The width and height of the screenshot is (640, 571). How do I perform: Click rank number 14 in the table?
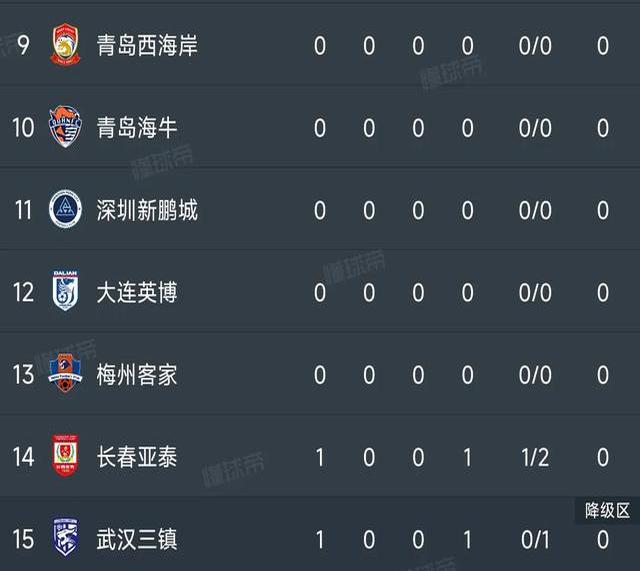[x=23, y=457]
